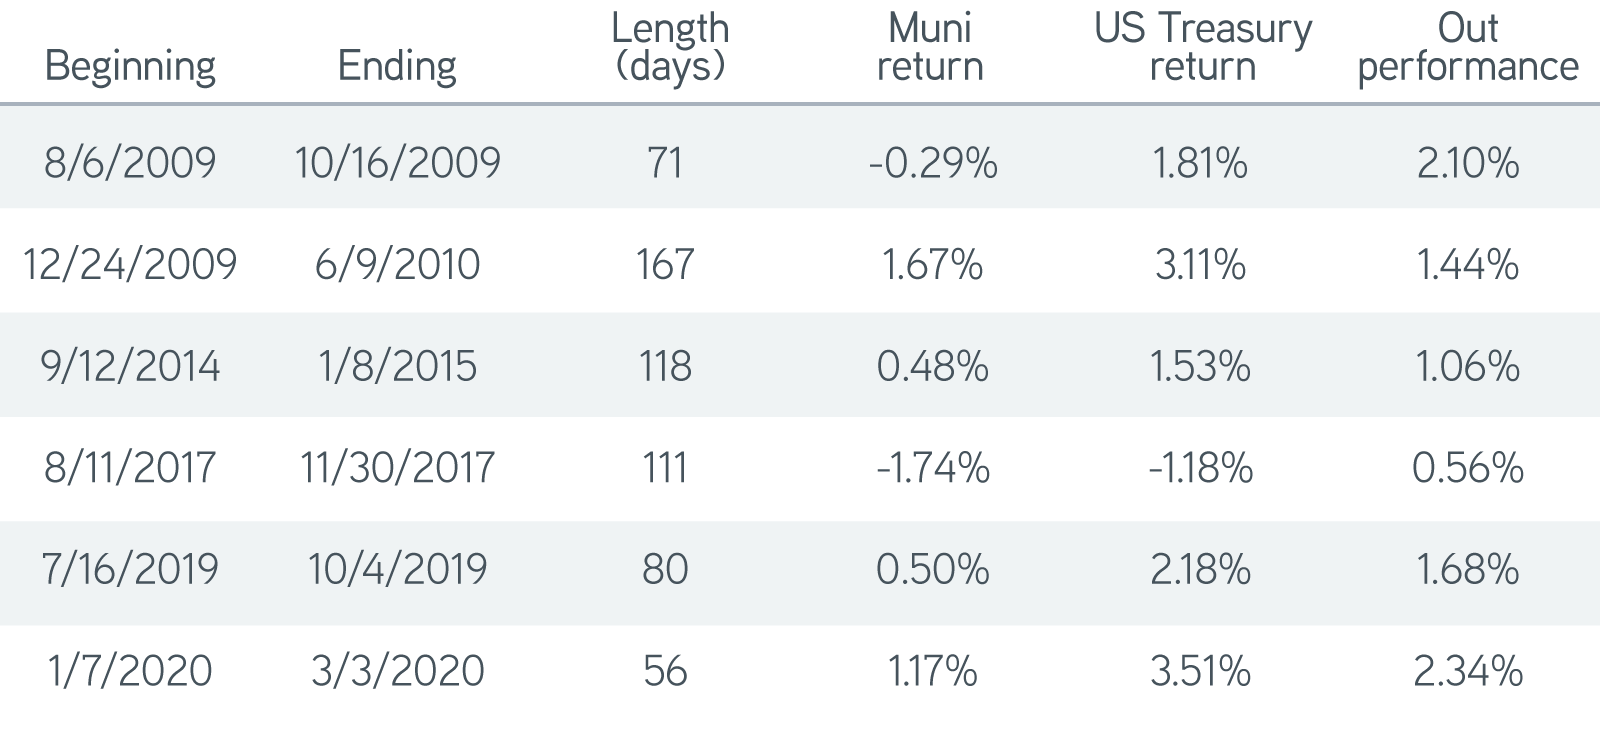The image size is (1600, 730).
Task: Select the 10/16/2009 ending date cell
Action: 397,162
